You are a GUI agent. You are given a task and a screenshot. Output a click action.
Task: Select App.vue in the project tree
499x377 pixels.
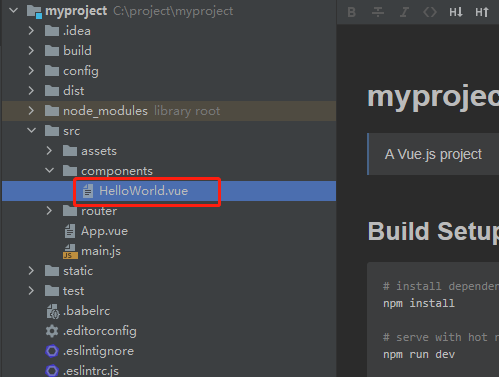[x=104, y=231]
